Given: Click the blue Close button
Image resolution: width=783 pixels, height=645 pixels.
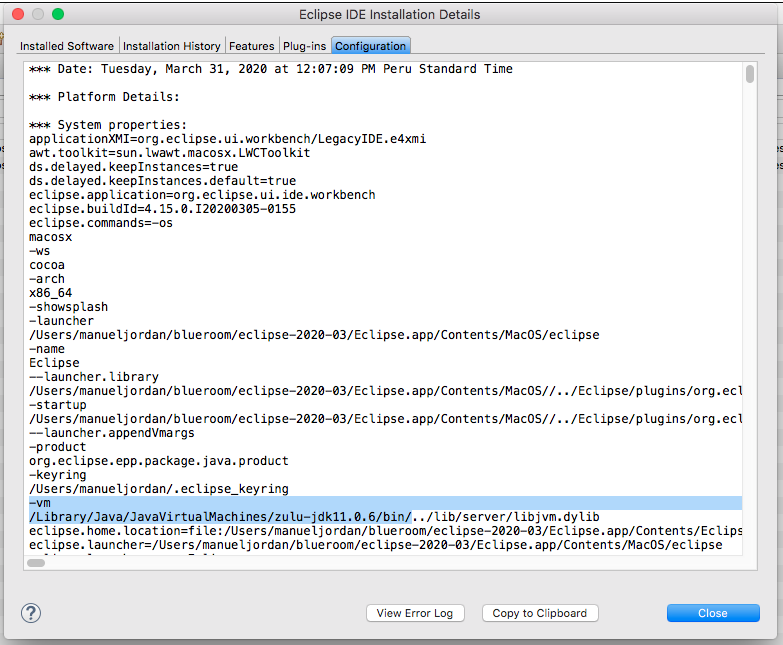Looking at the screenshot, I should (x=713, y=613).
